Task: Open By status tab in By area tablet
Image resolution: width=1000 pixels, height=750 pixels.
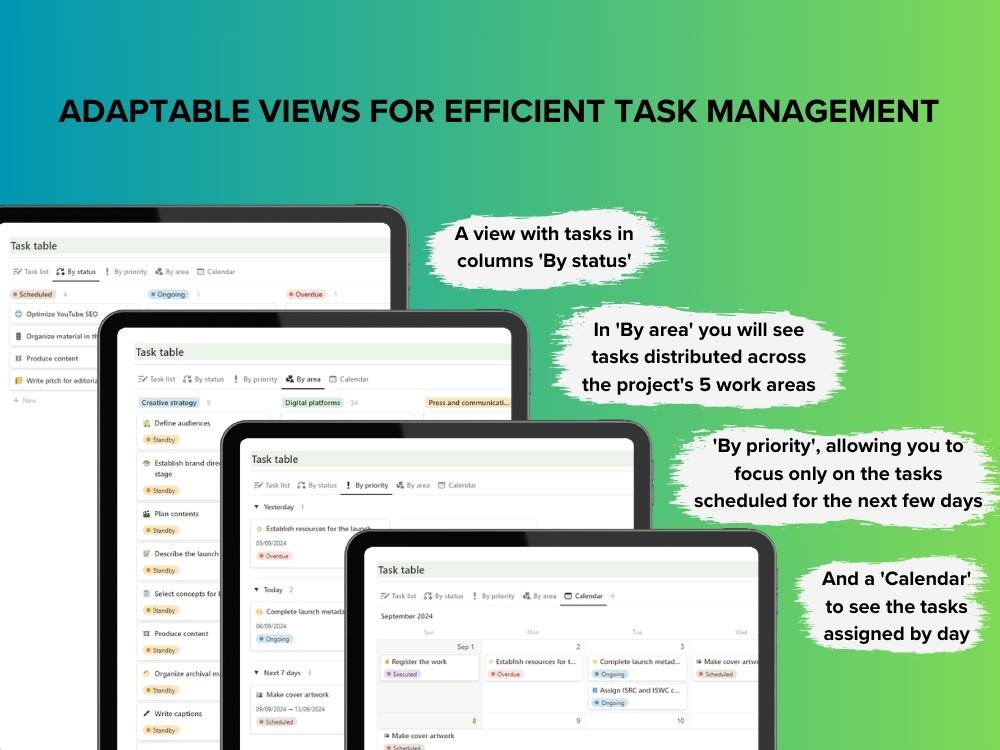Action: [203, 379]
